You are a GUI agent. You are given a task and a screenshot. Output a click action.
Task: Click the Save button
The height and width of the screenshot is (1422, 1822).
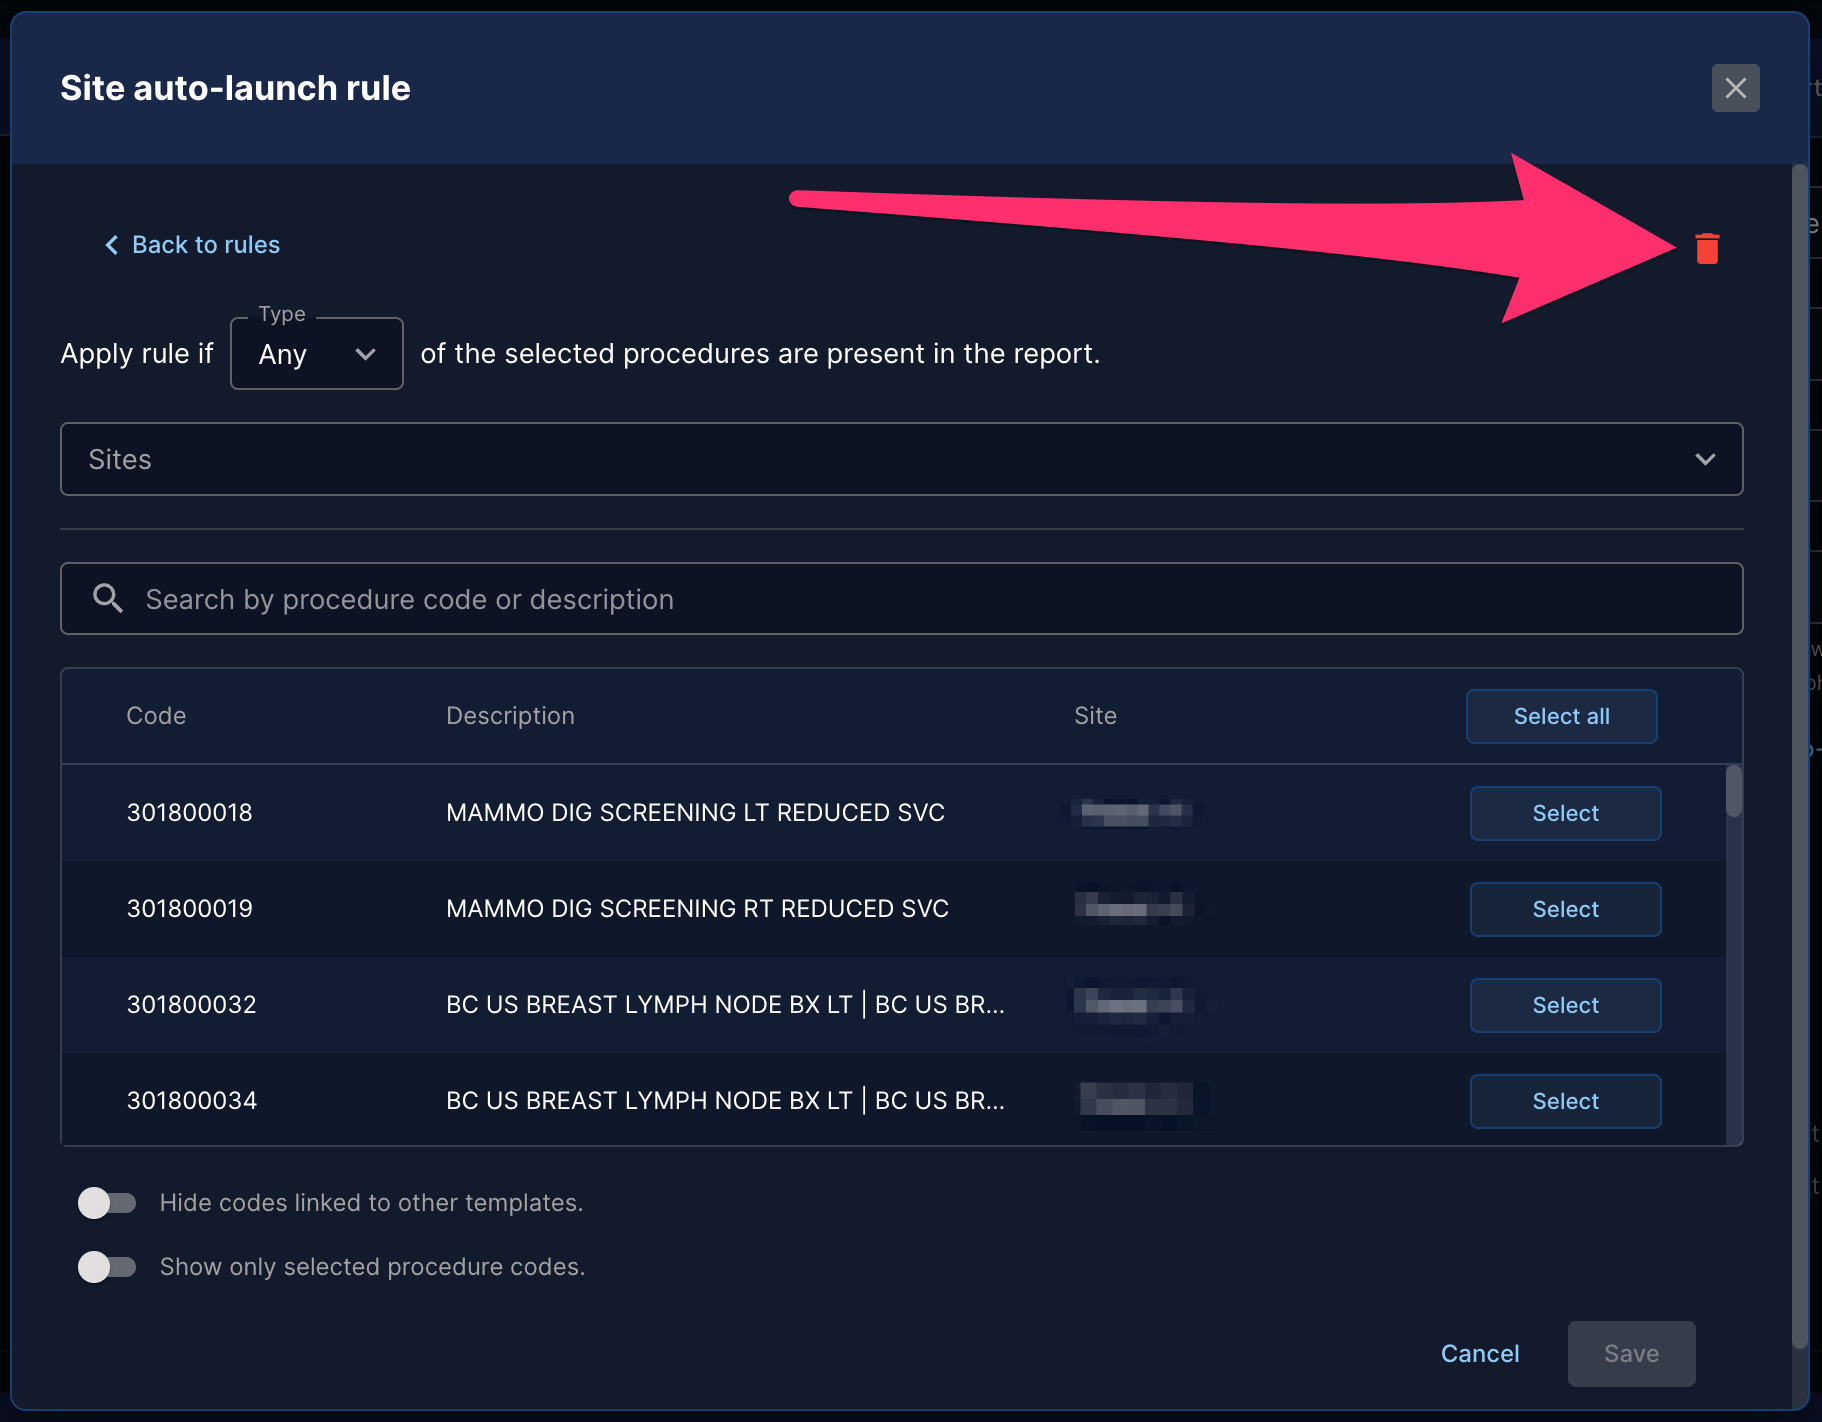1631,1354
